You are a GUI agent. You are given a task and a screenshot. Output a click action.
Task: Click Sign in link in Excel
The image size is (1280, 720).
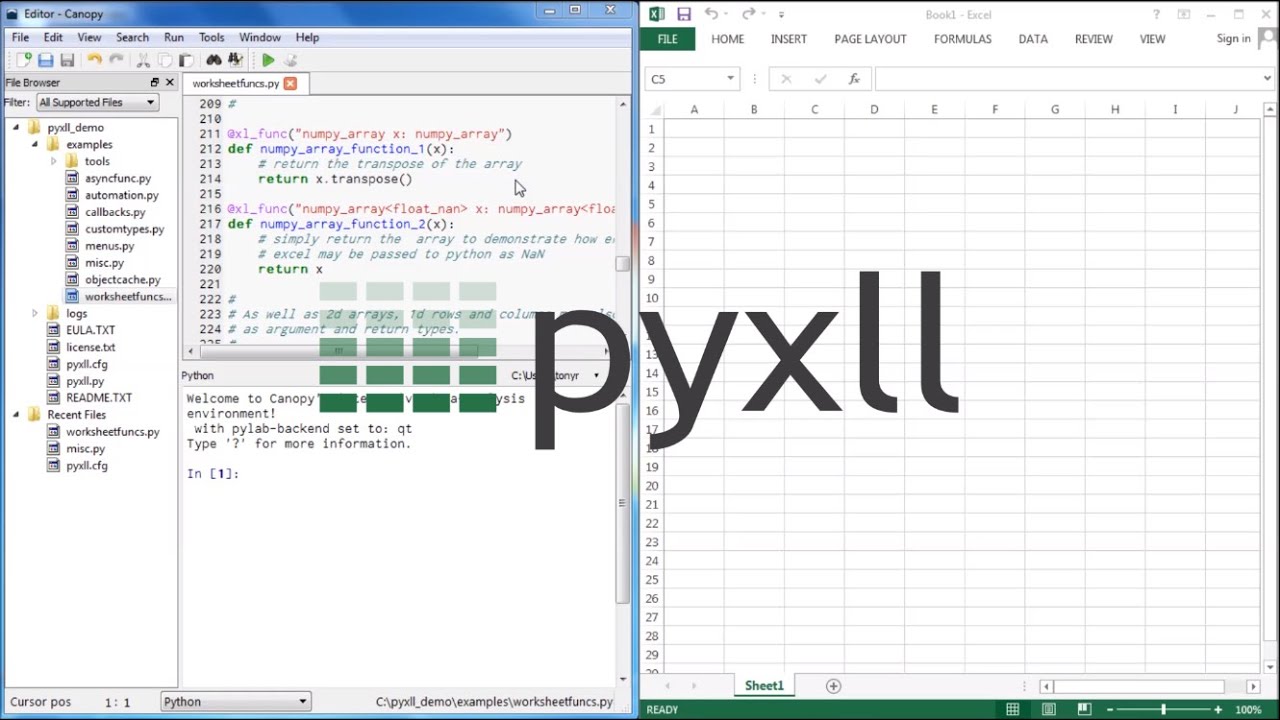pyautogui.click(x=1233, y=38)
